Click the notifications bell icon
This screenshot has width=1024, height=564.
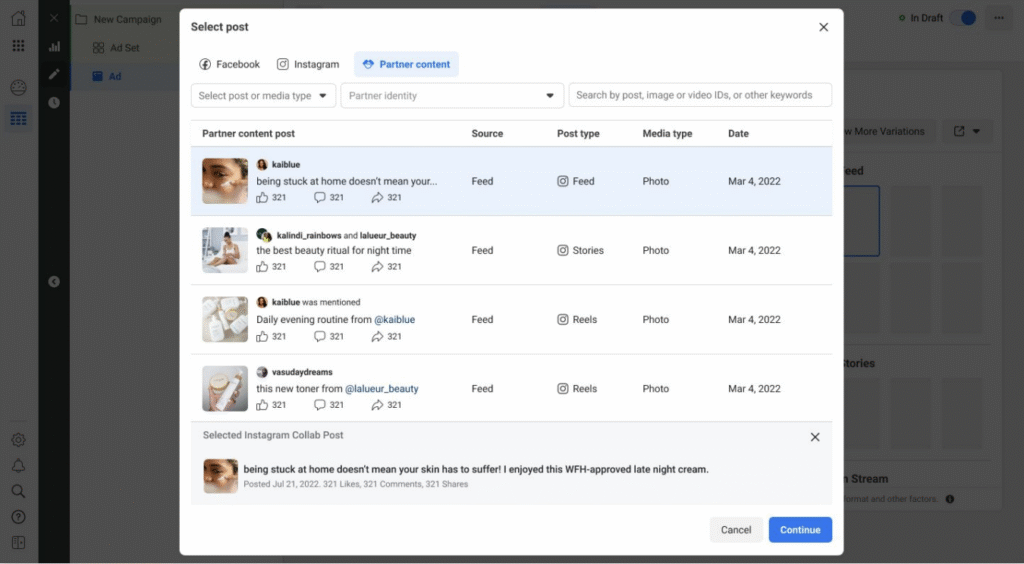point(18,466)
